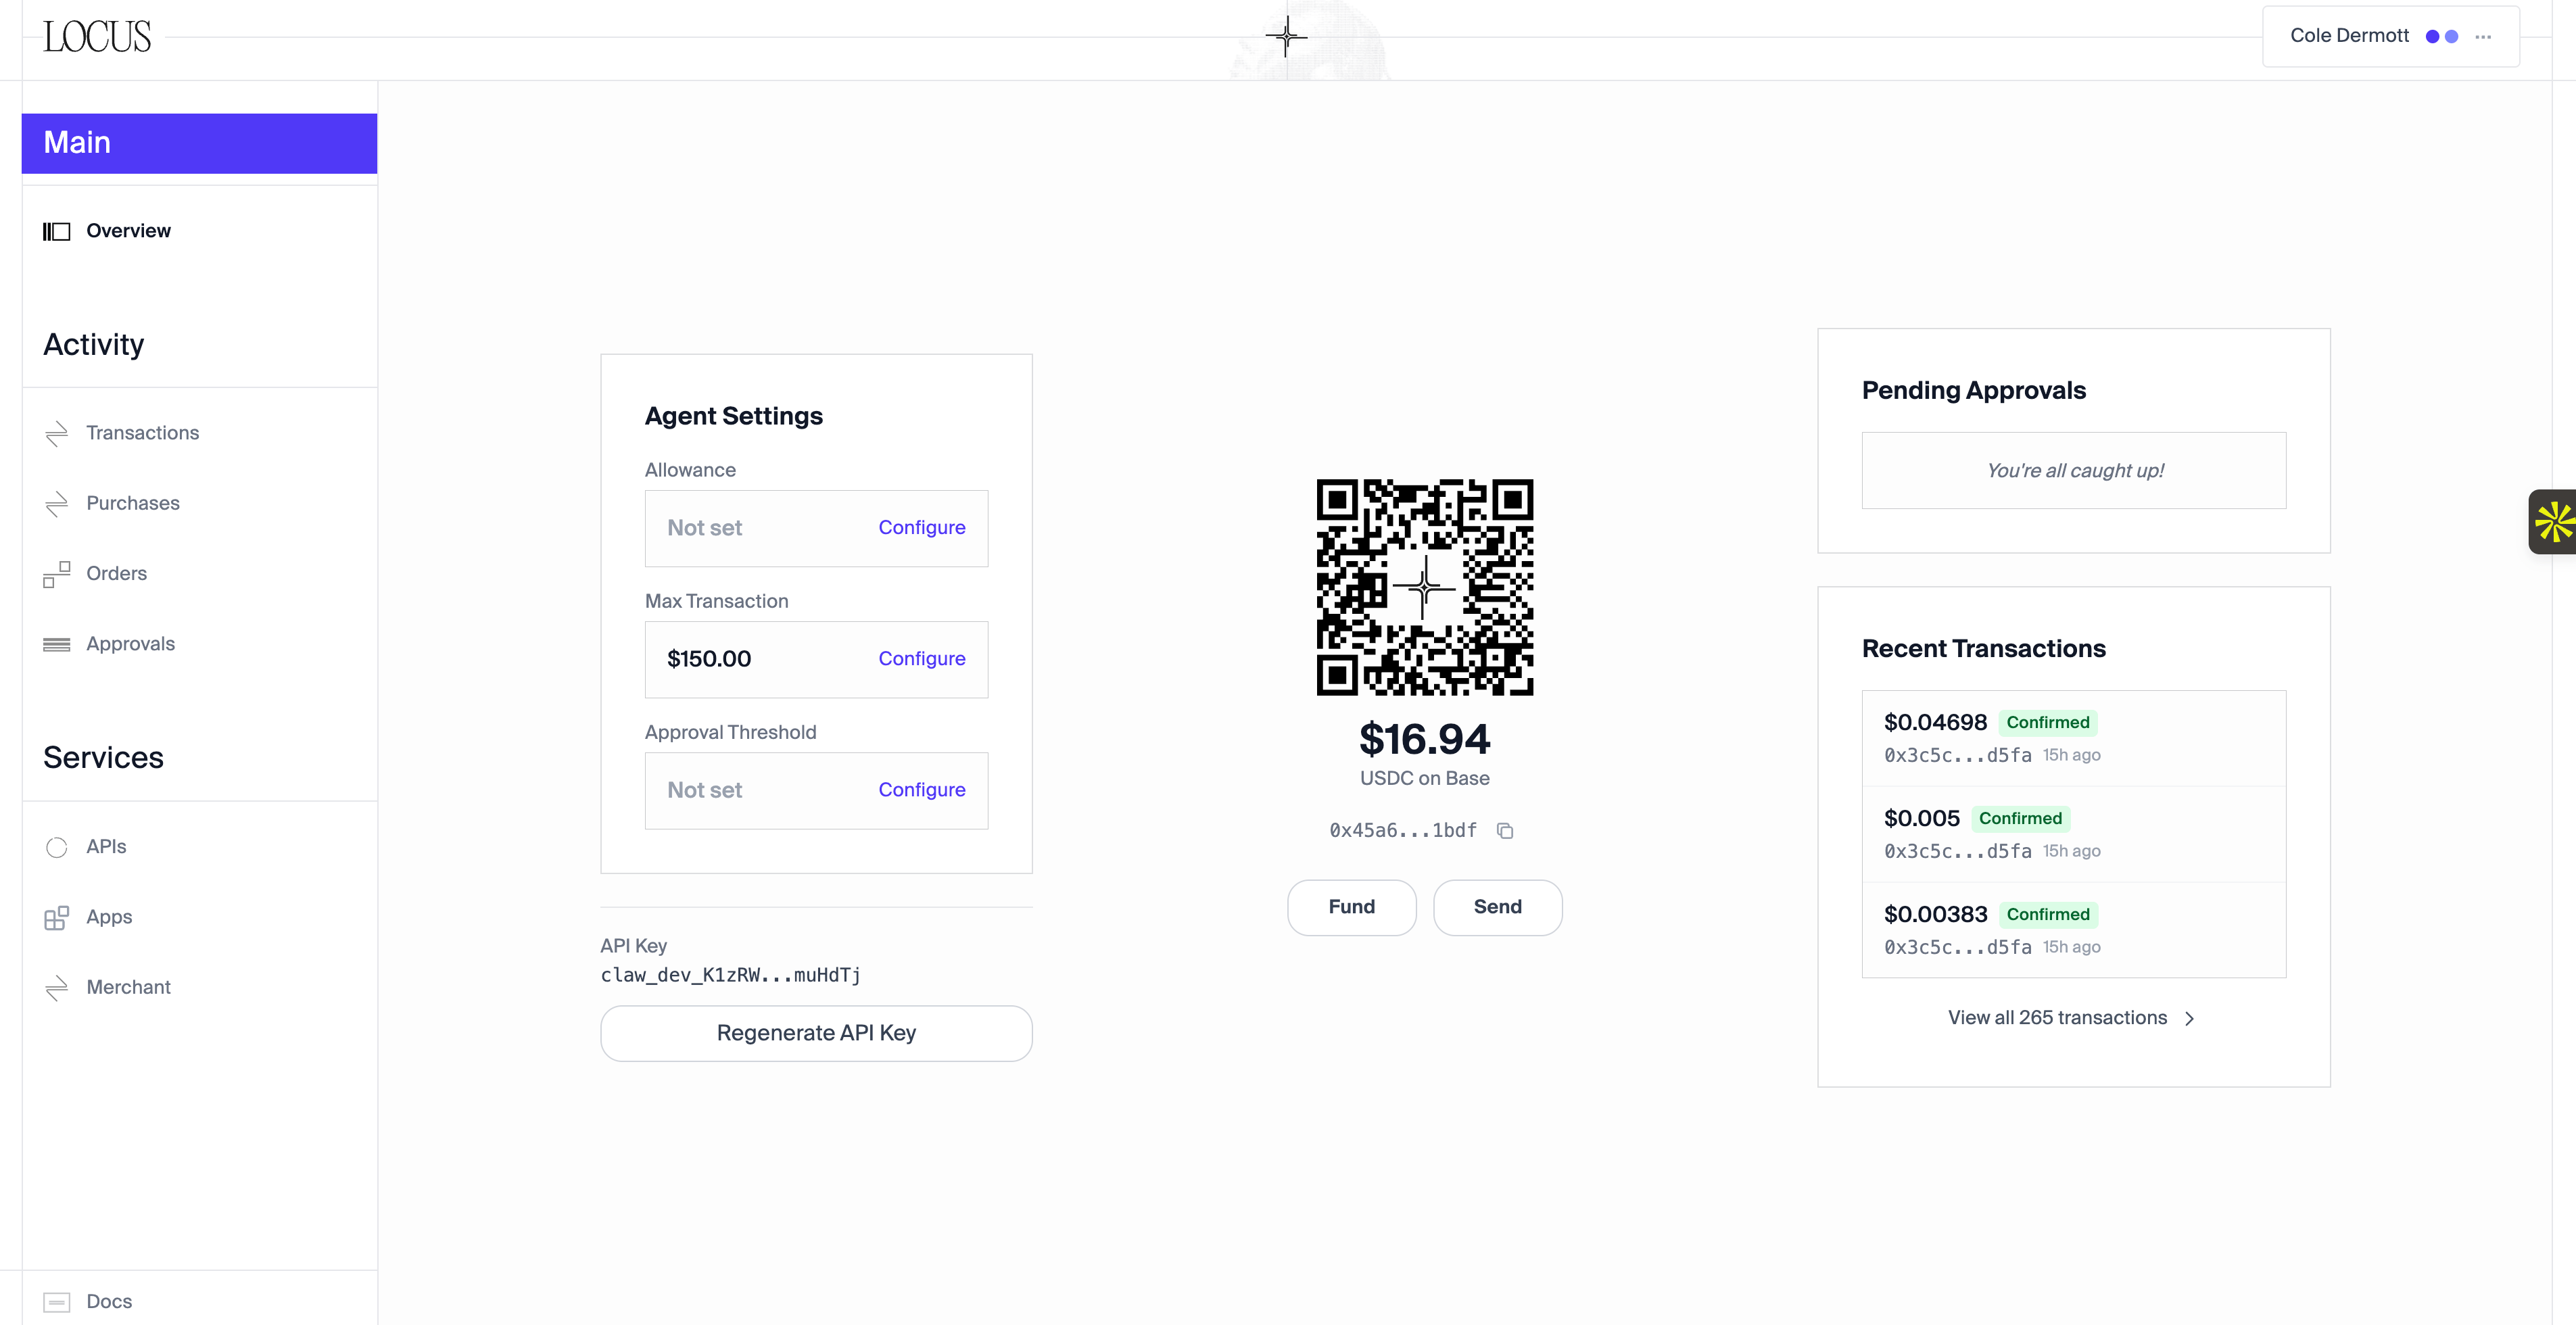2576x1325 pixels.
Task: Click the 'You're all caught up!' message
Action: point(2074,471)
